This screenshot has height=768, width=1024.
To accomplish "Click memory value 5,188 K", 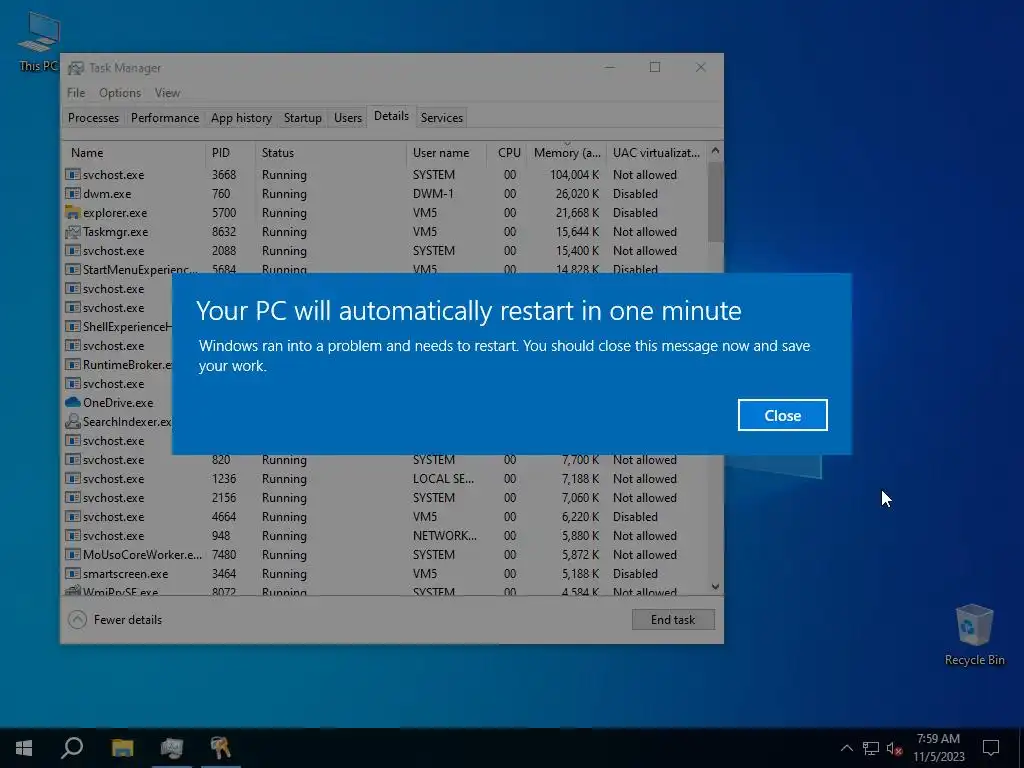I will click(x=580, y=573).
